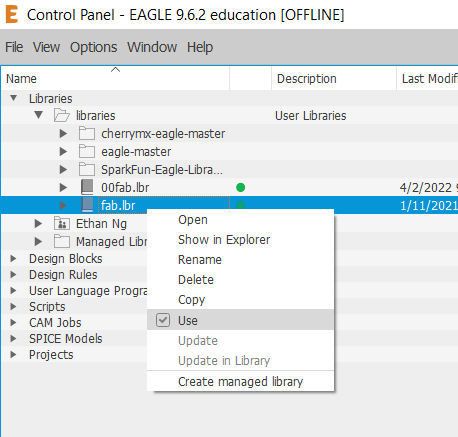Image resolution: width=458 pixels, height=437 pixels.
Task: Open the File menu
Action: [14, 47]
